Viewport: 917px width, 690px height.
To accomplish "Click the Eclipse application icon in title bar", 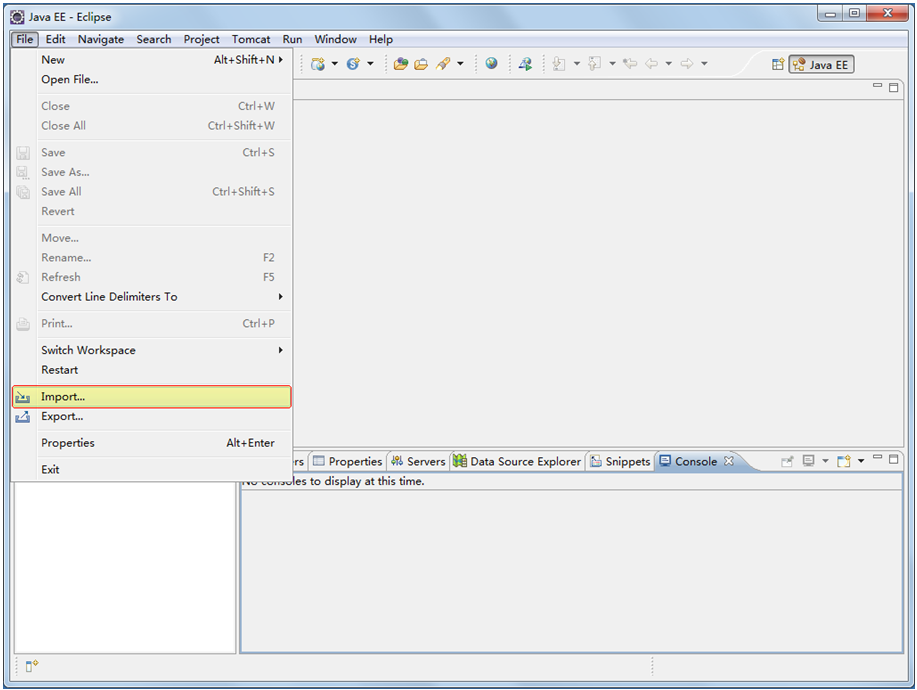I will point(18,17).
